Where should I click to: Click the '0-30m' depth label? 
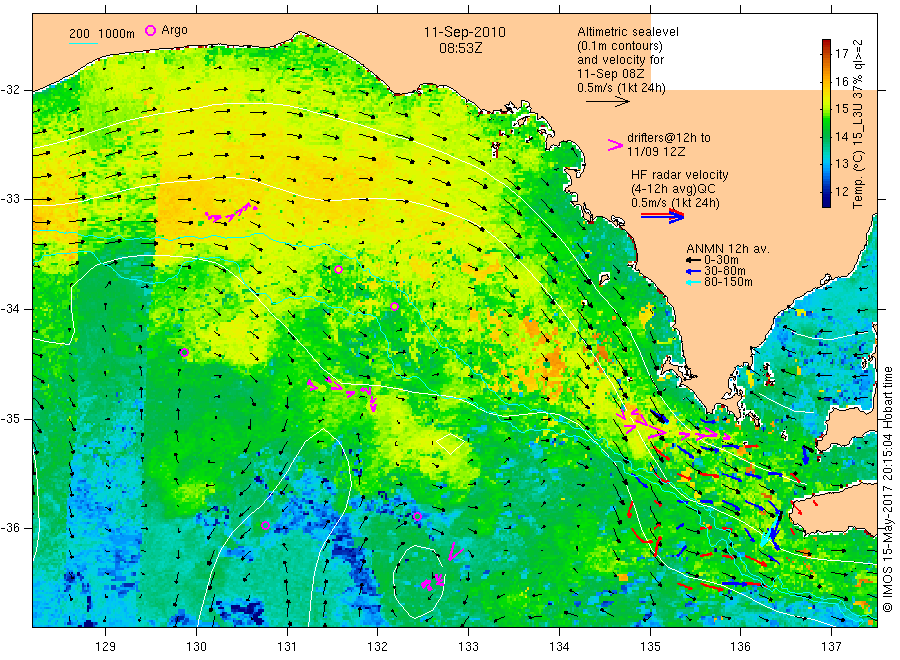(x=721, y=260)
